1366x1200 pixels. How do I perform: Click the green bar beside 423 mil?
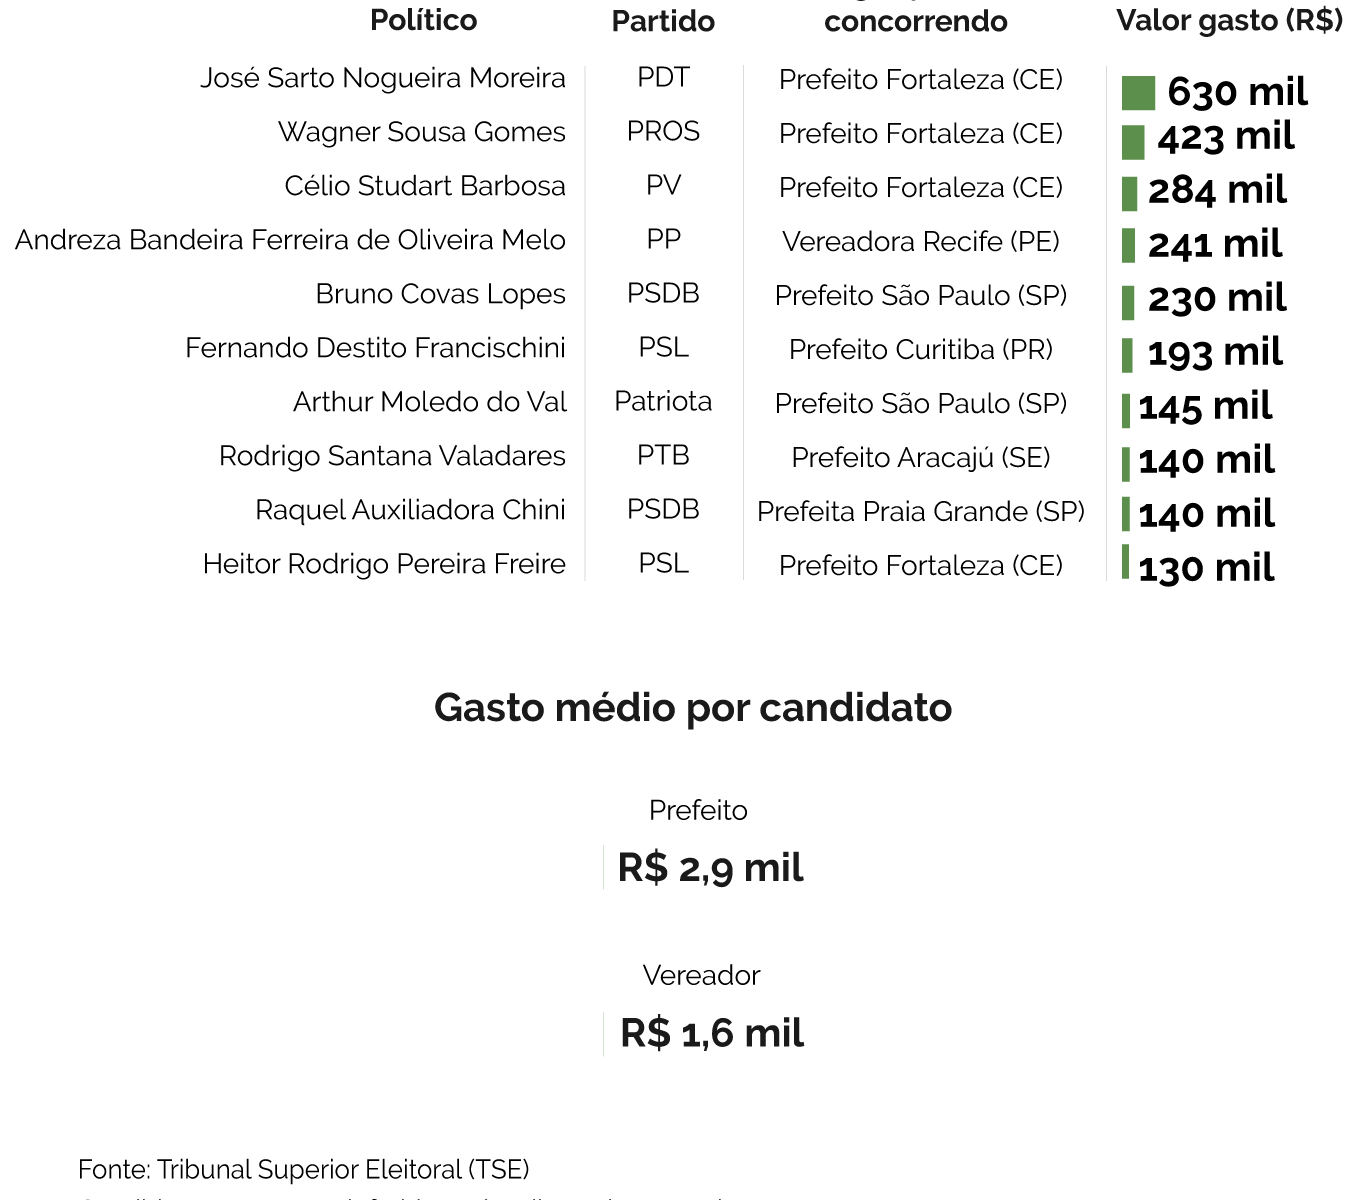click(x=1133, y=142)
